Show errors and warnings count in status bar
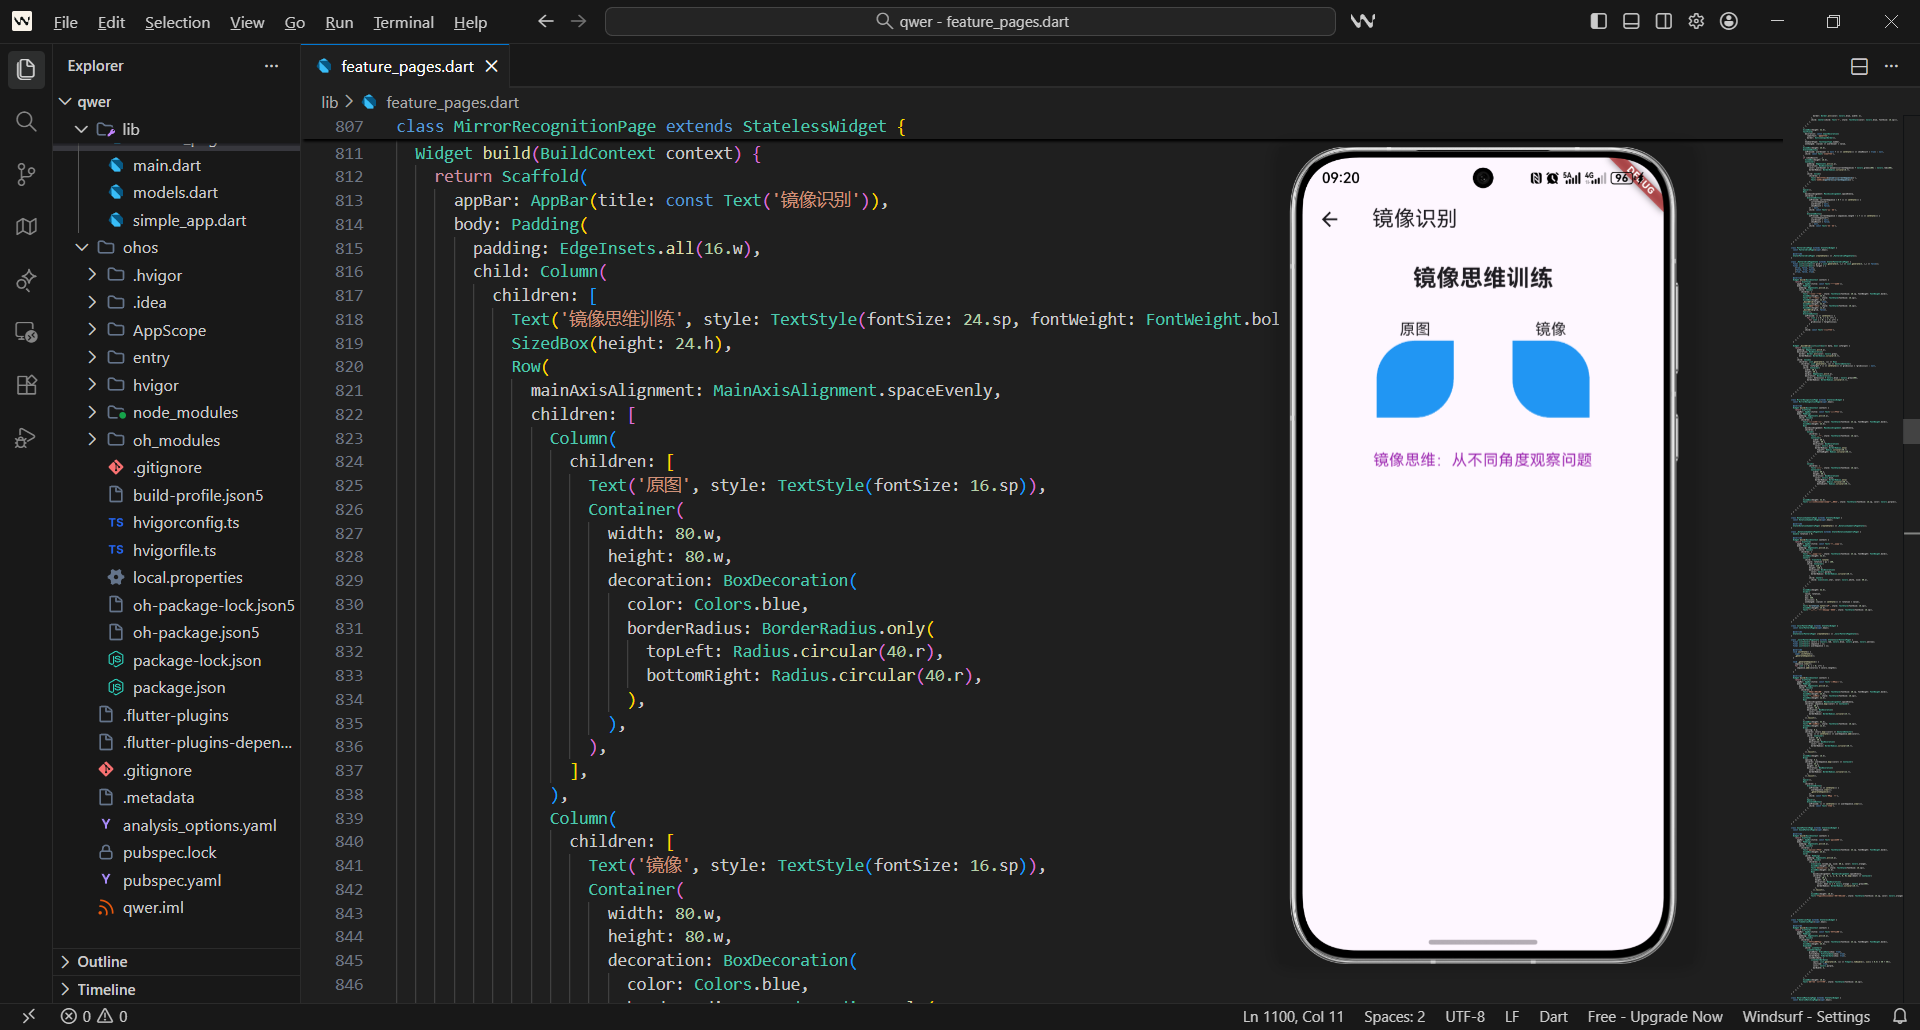The height and width of the screenshot is (1030, 1920). 94,1016
